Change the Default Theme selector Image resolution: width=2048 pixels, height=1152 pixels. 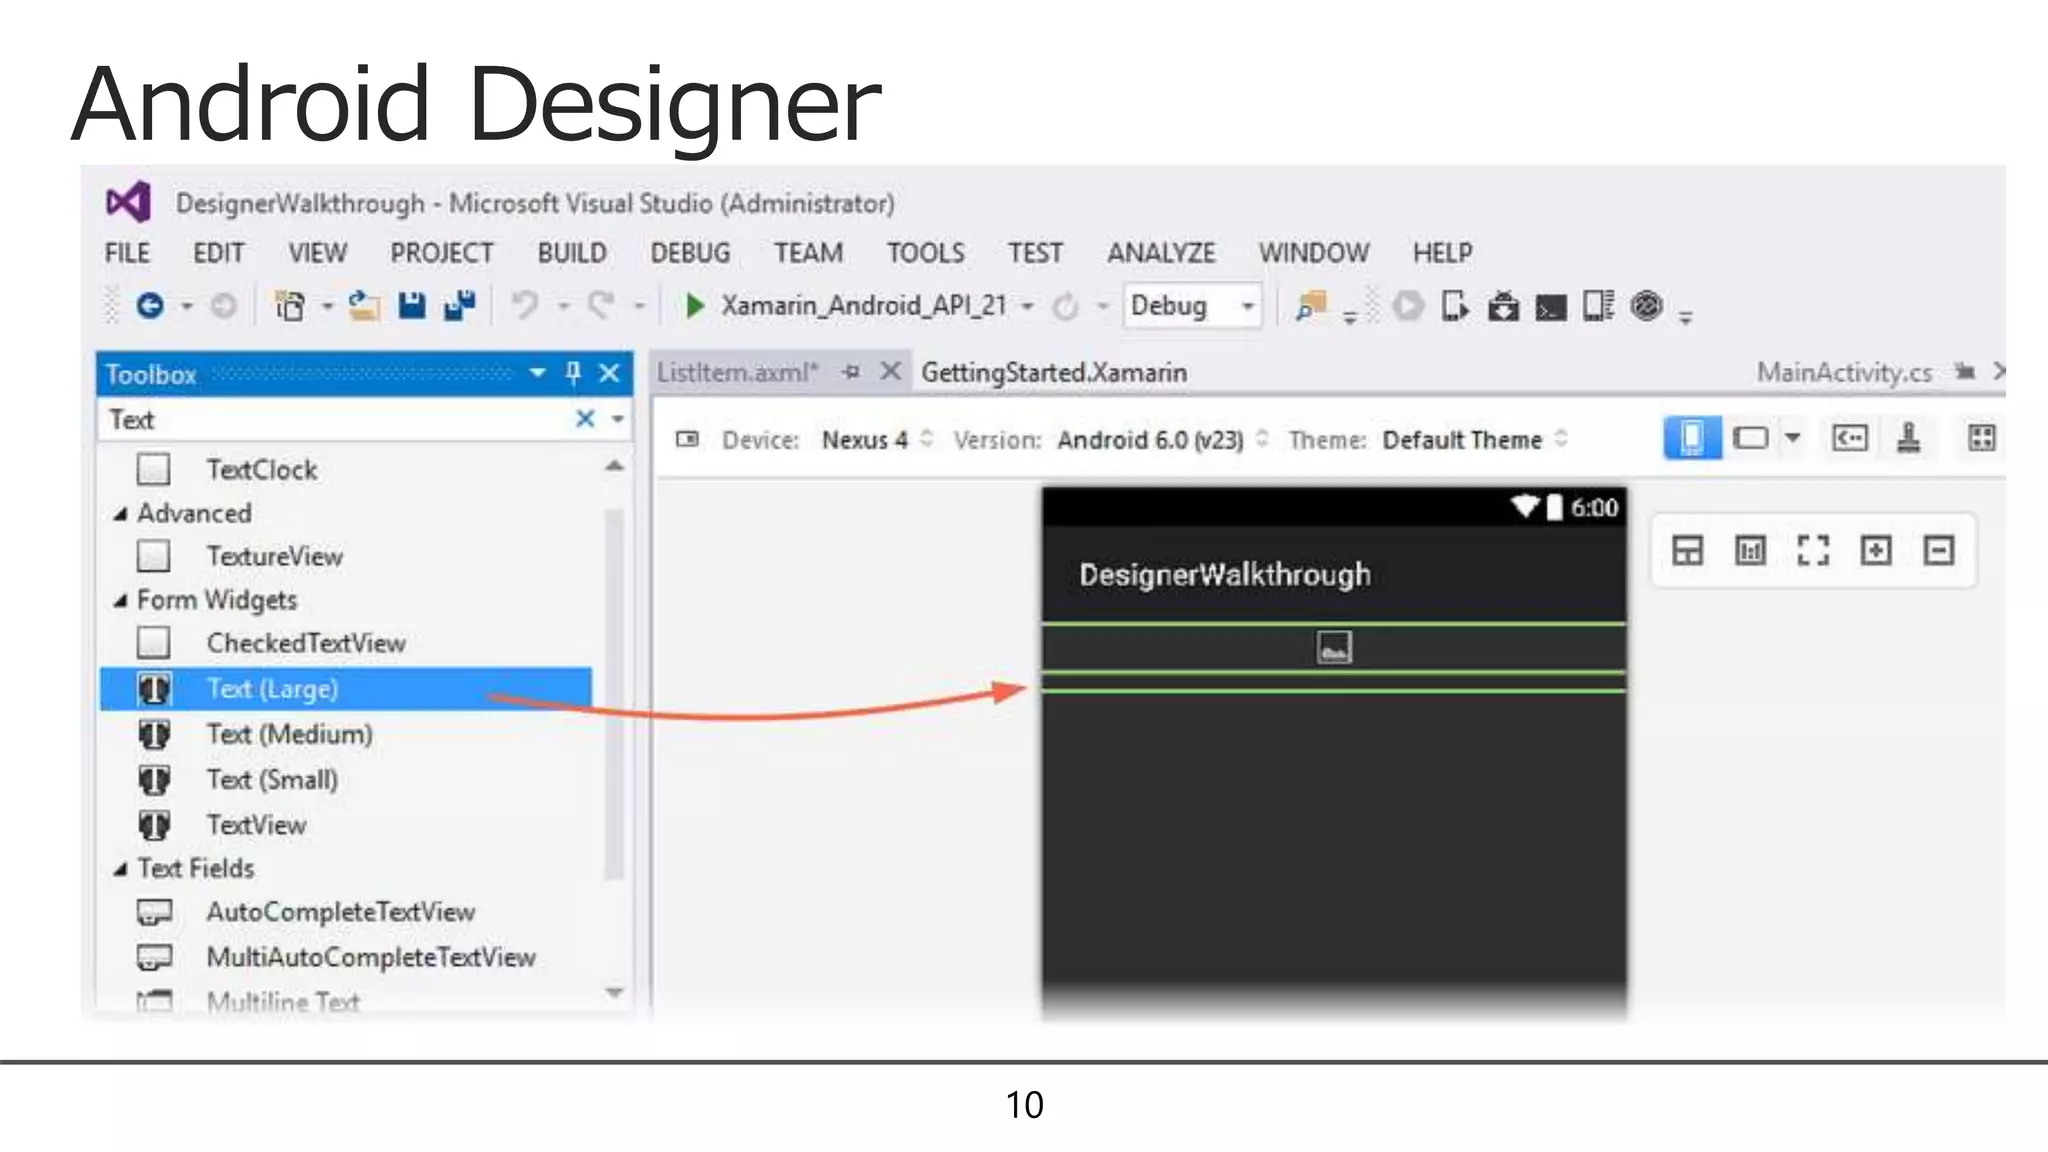pos(1475,440)
